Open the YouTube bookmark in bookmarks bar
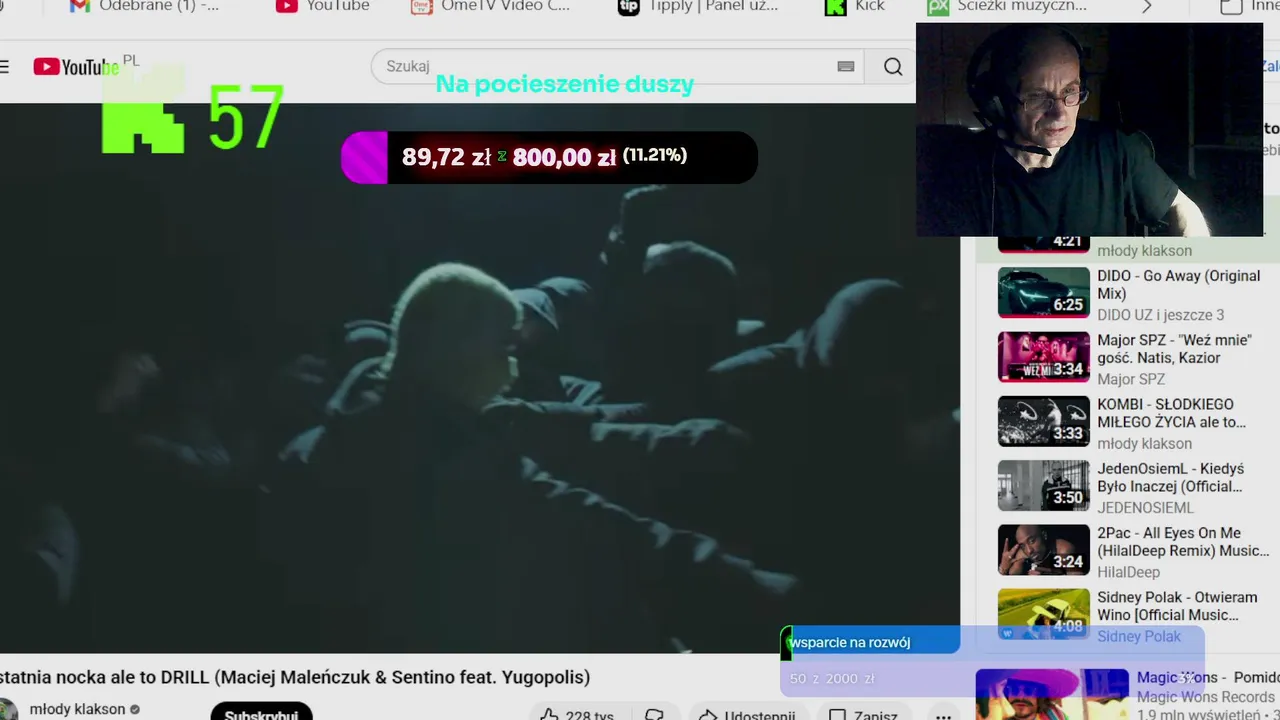This screenshot has height=720, width=1280. 323,6
